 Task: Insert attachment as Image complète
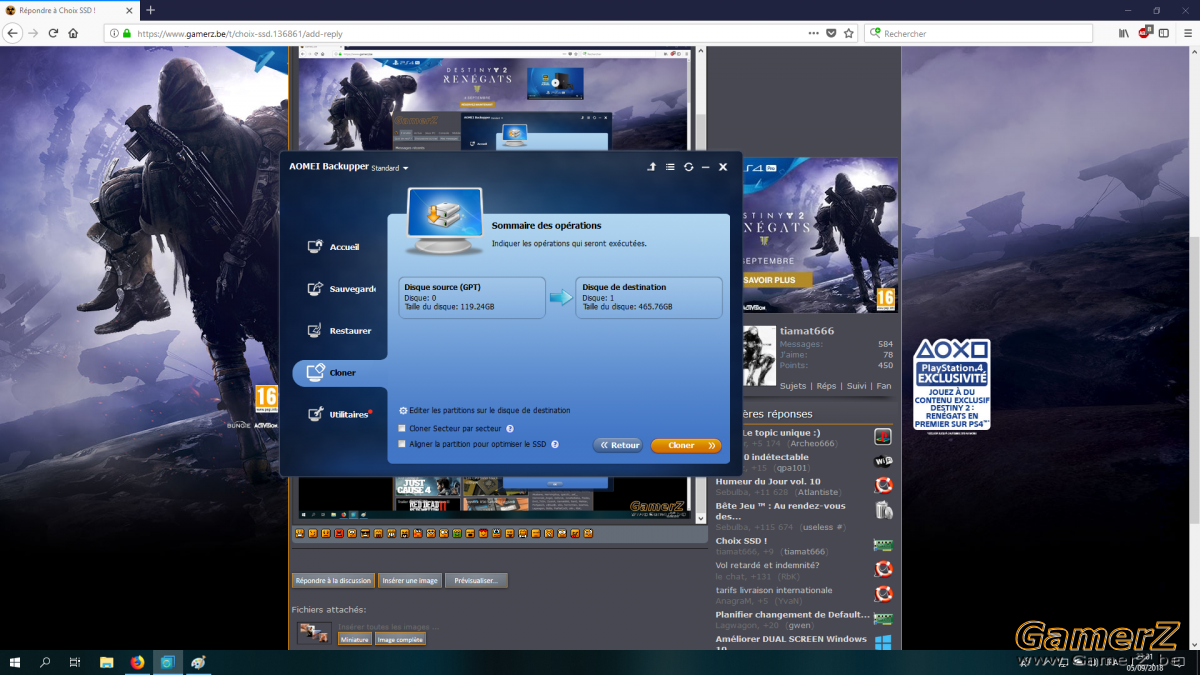point(400,639)
